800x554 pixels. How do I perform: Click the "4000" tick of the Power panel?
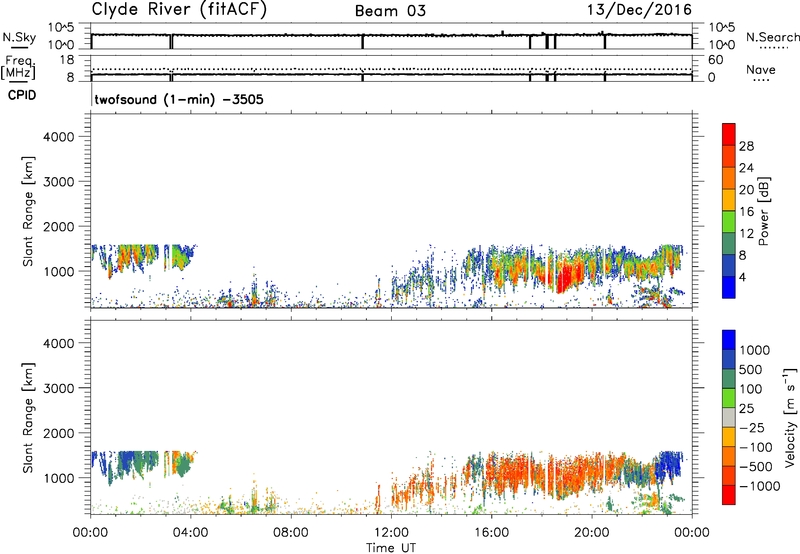coord(59,137)
